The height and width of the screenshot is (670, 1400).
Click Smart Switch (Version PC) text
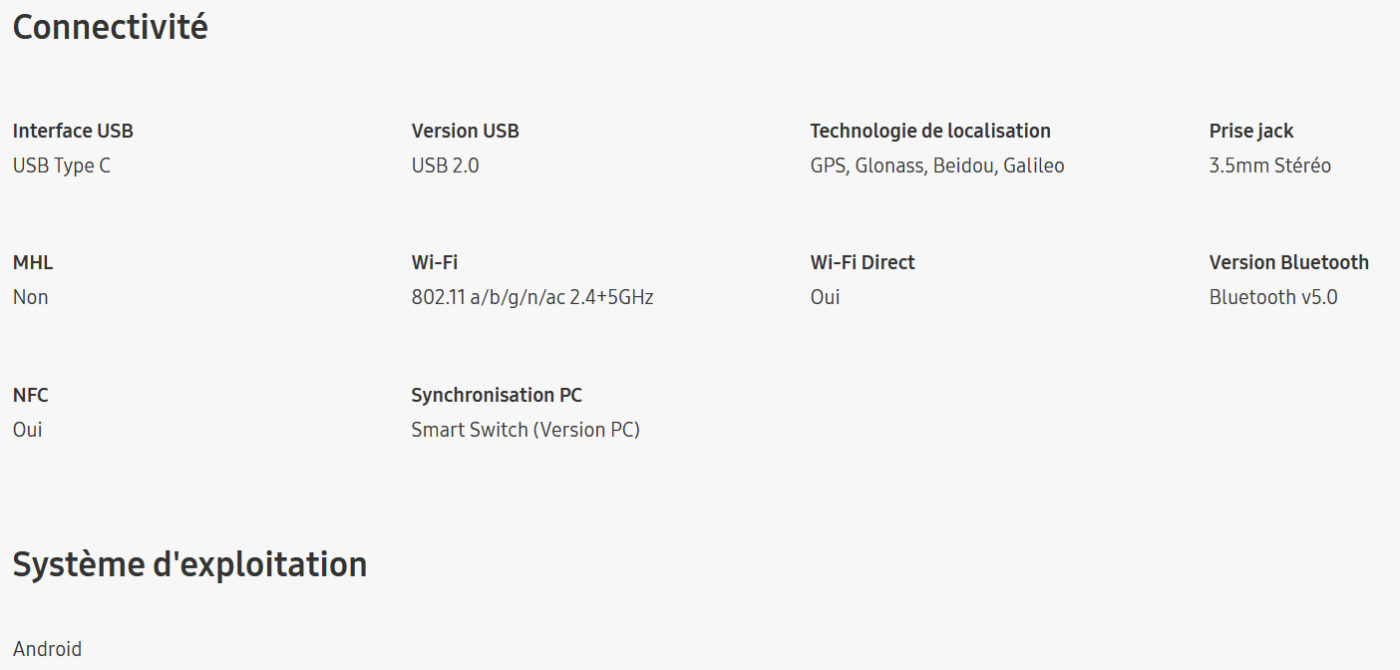pos(525,430)
